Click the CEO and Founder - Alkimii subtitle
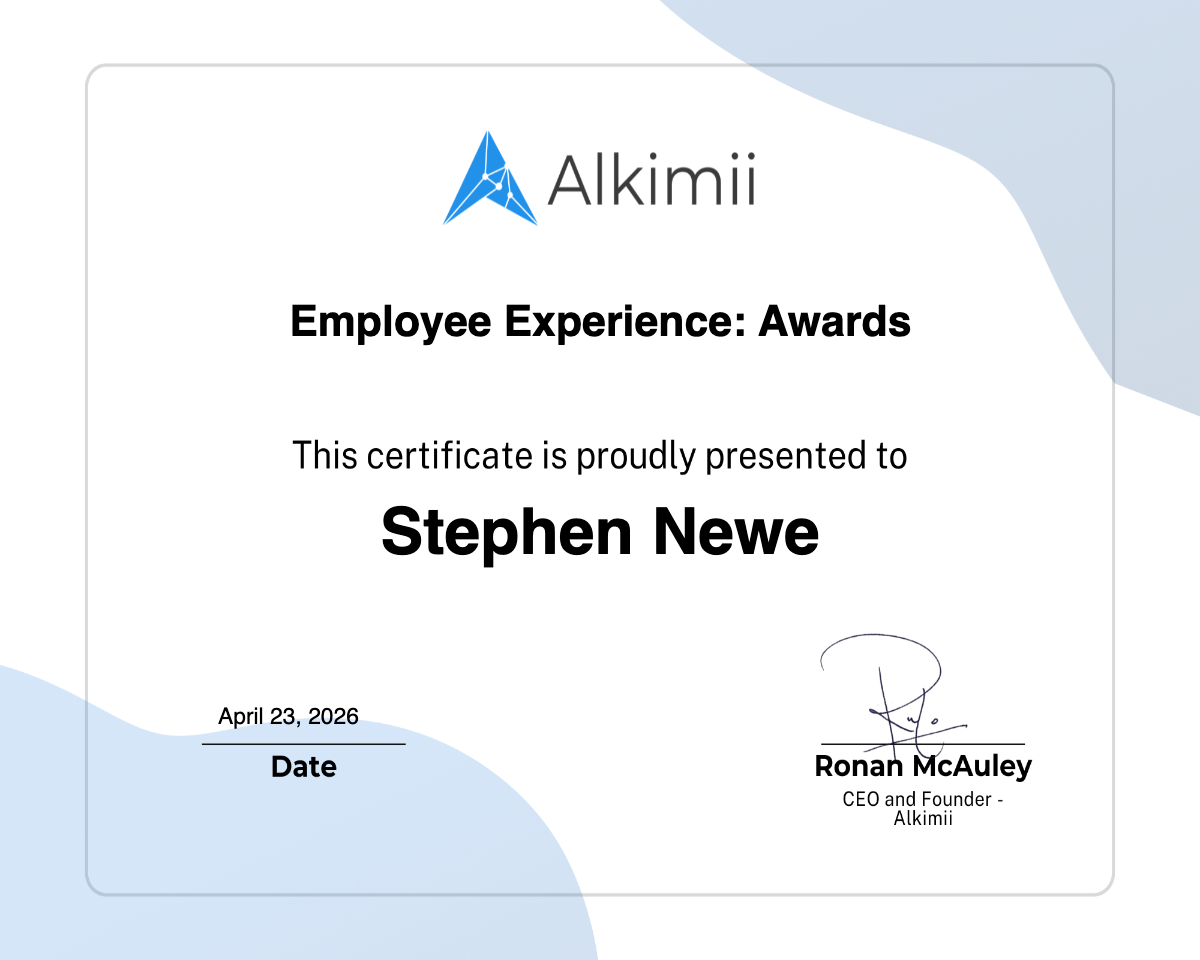Viewport: 1200px width, 960px height. [922, 808]
